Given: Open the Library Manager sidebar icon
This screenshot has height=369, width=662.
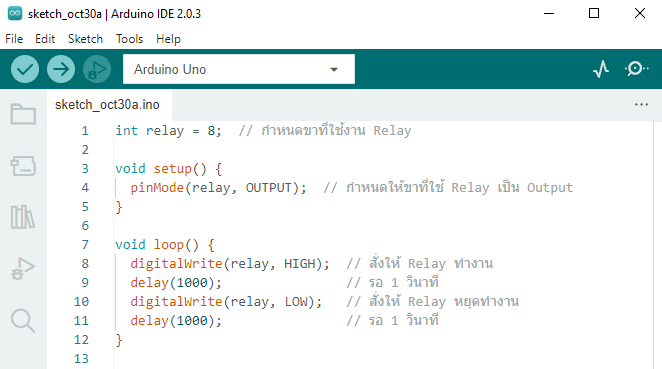Looking at the screenshot, I should click(x=23, y=217).
